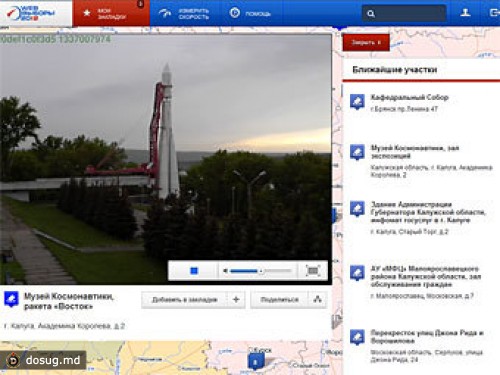This screenshot has height=375, width=500.
Task: Toggle fullscreen video icon
Action: 313,271
